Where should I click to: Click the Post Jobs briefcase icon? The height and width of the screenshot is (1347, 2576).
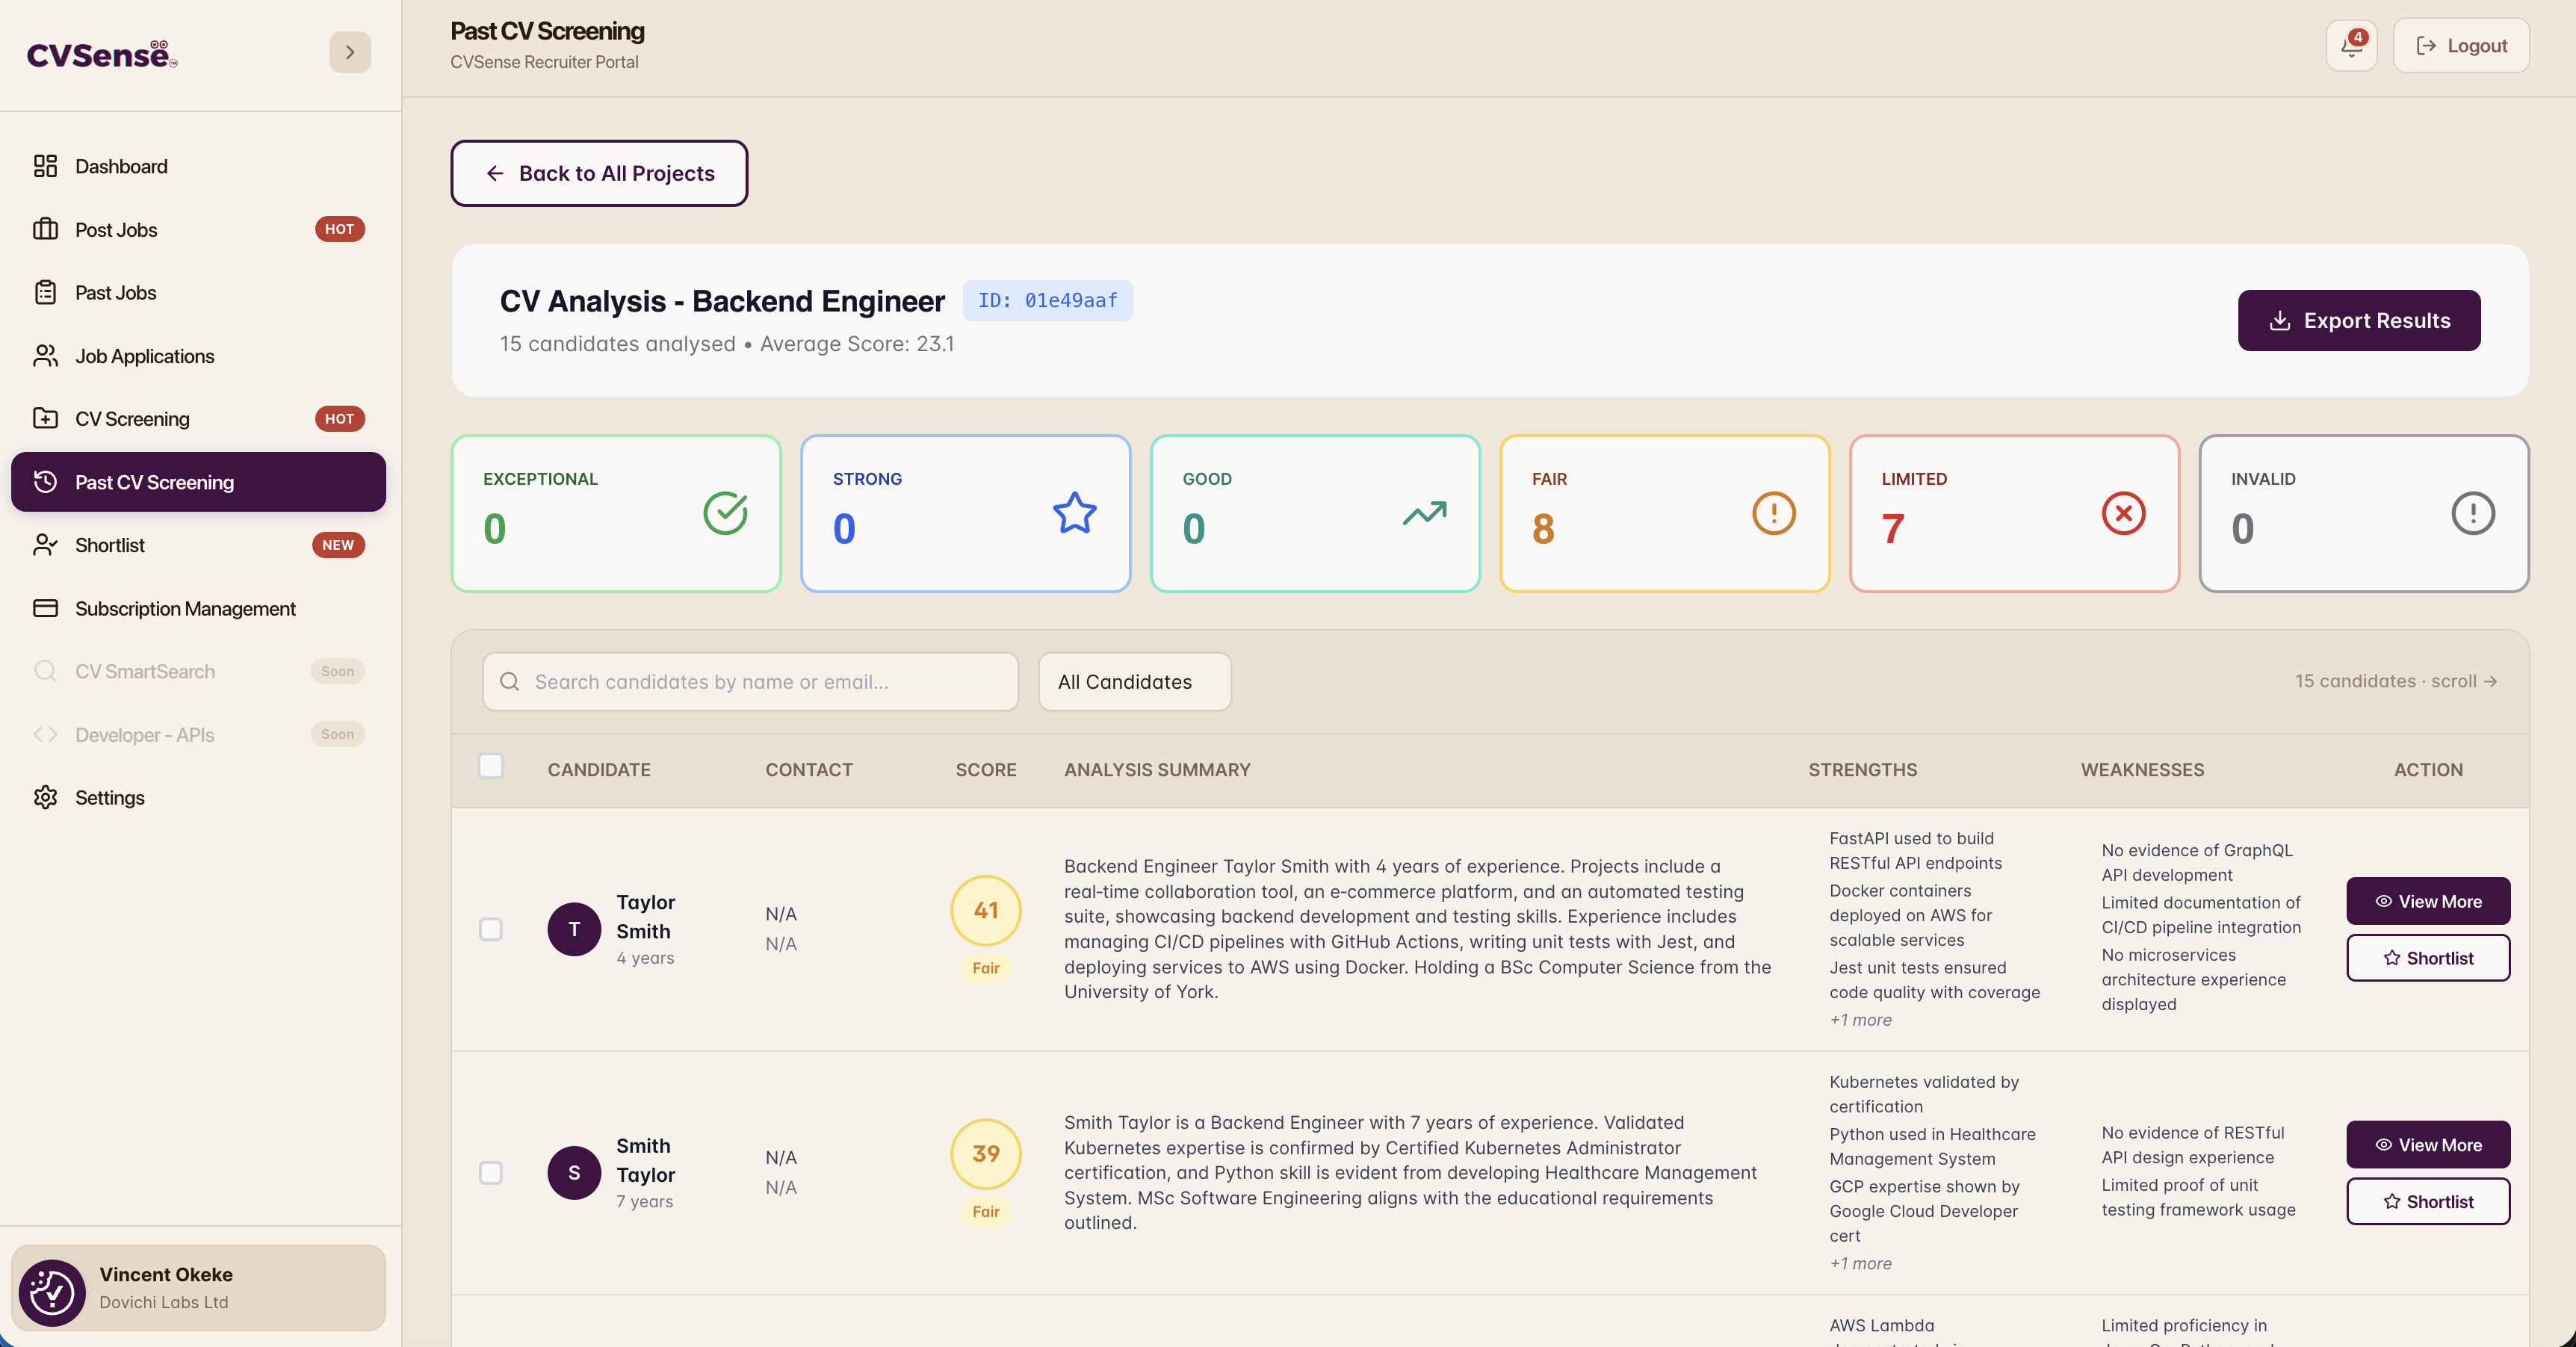point(45,229)
